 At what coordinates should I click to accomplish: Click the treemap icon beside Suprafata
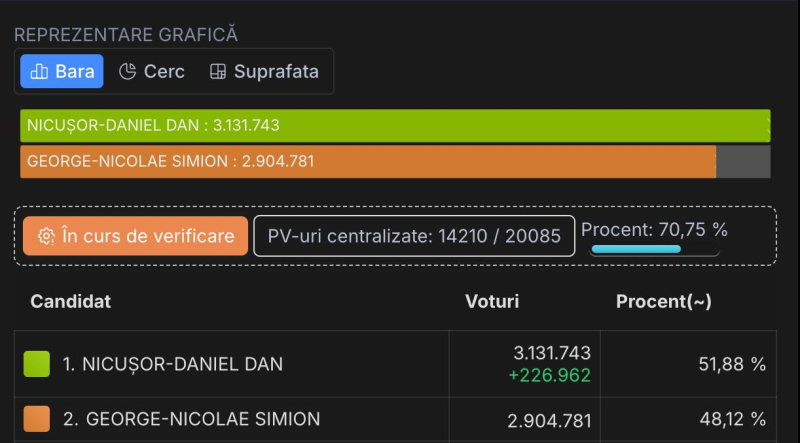tap(218, 71)
